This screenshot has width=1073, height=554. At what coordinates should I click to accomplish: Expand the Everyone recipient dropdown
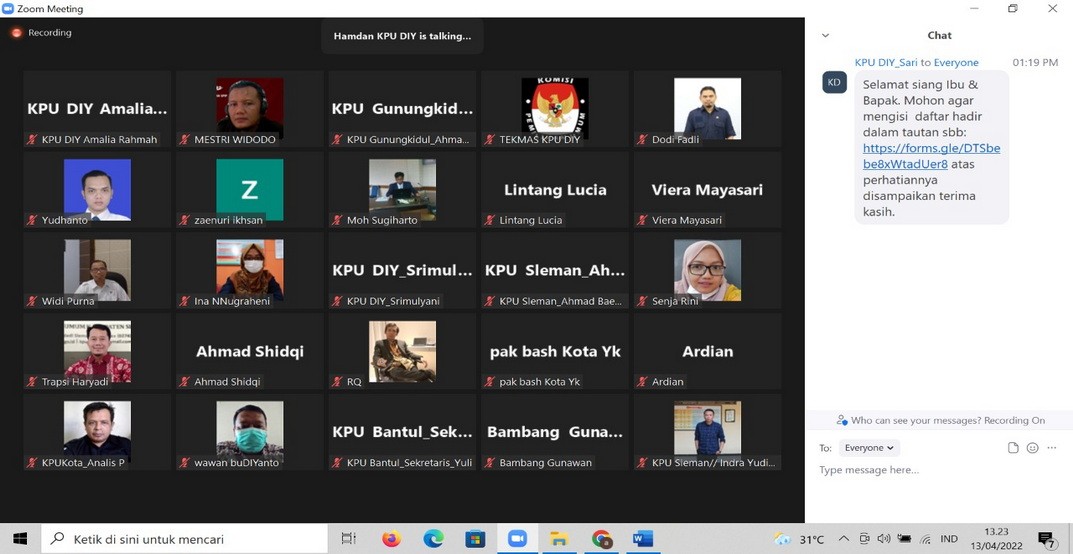(x=868, y=448)
